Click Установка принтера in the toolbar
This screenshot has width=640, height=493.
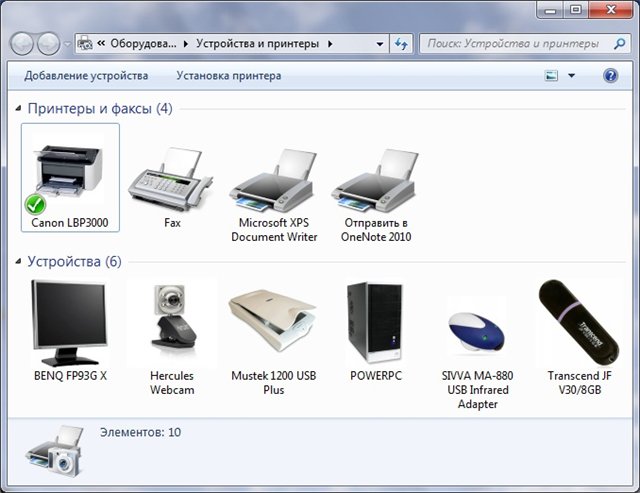click(x=229, y=76)
